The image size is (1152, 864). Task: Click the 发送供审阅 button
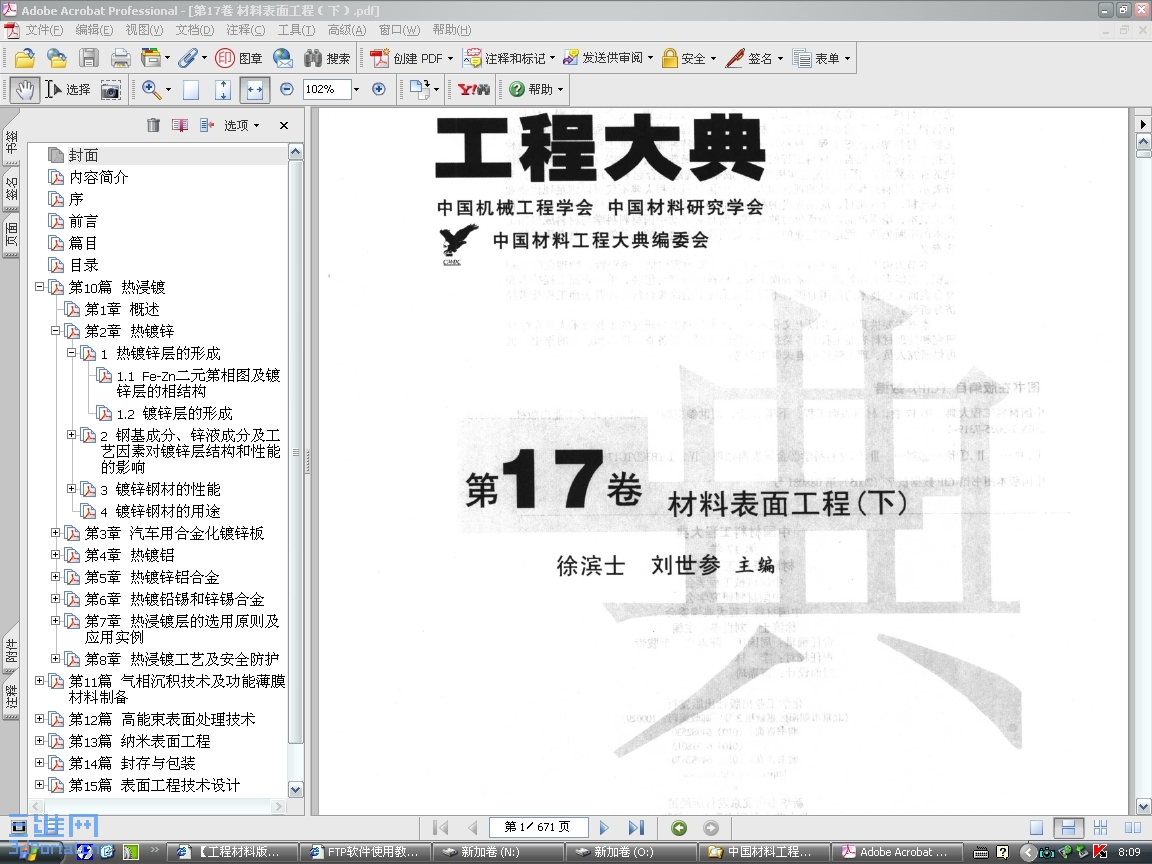pos(608,58)
